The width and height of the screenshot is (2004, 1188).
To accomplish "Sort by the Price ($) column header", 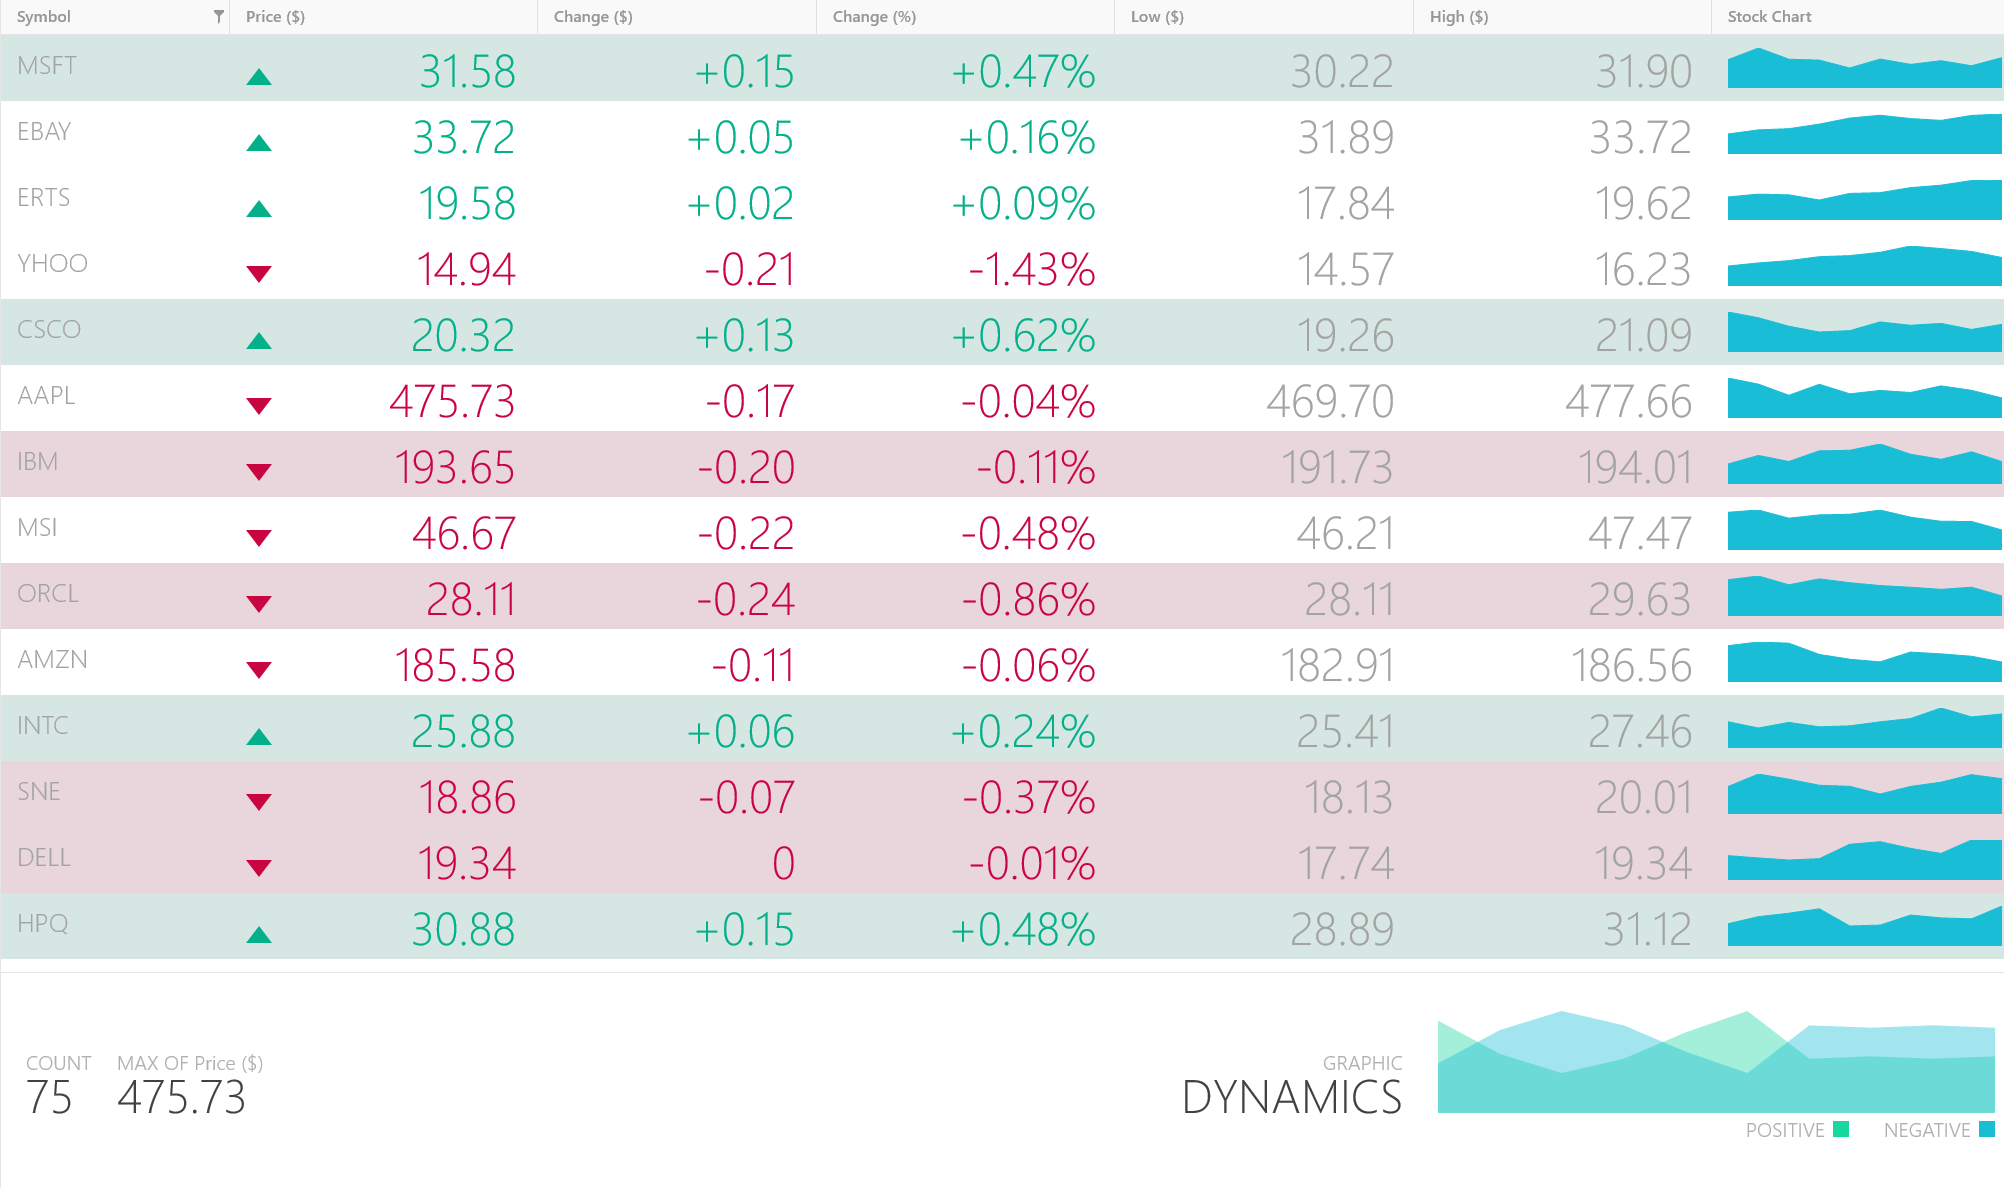I will point(276,17).
